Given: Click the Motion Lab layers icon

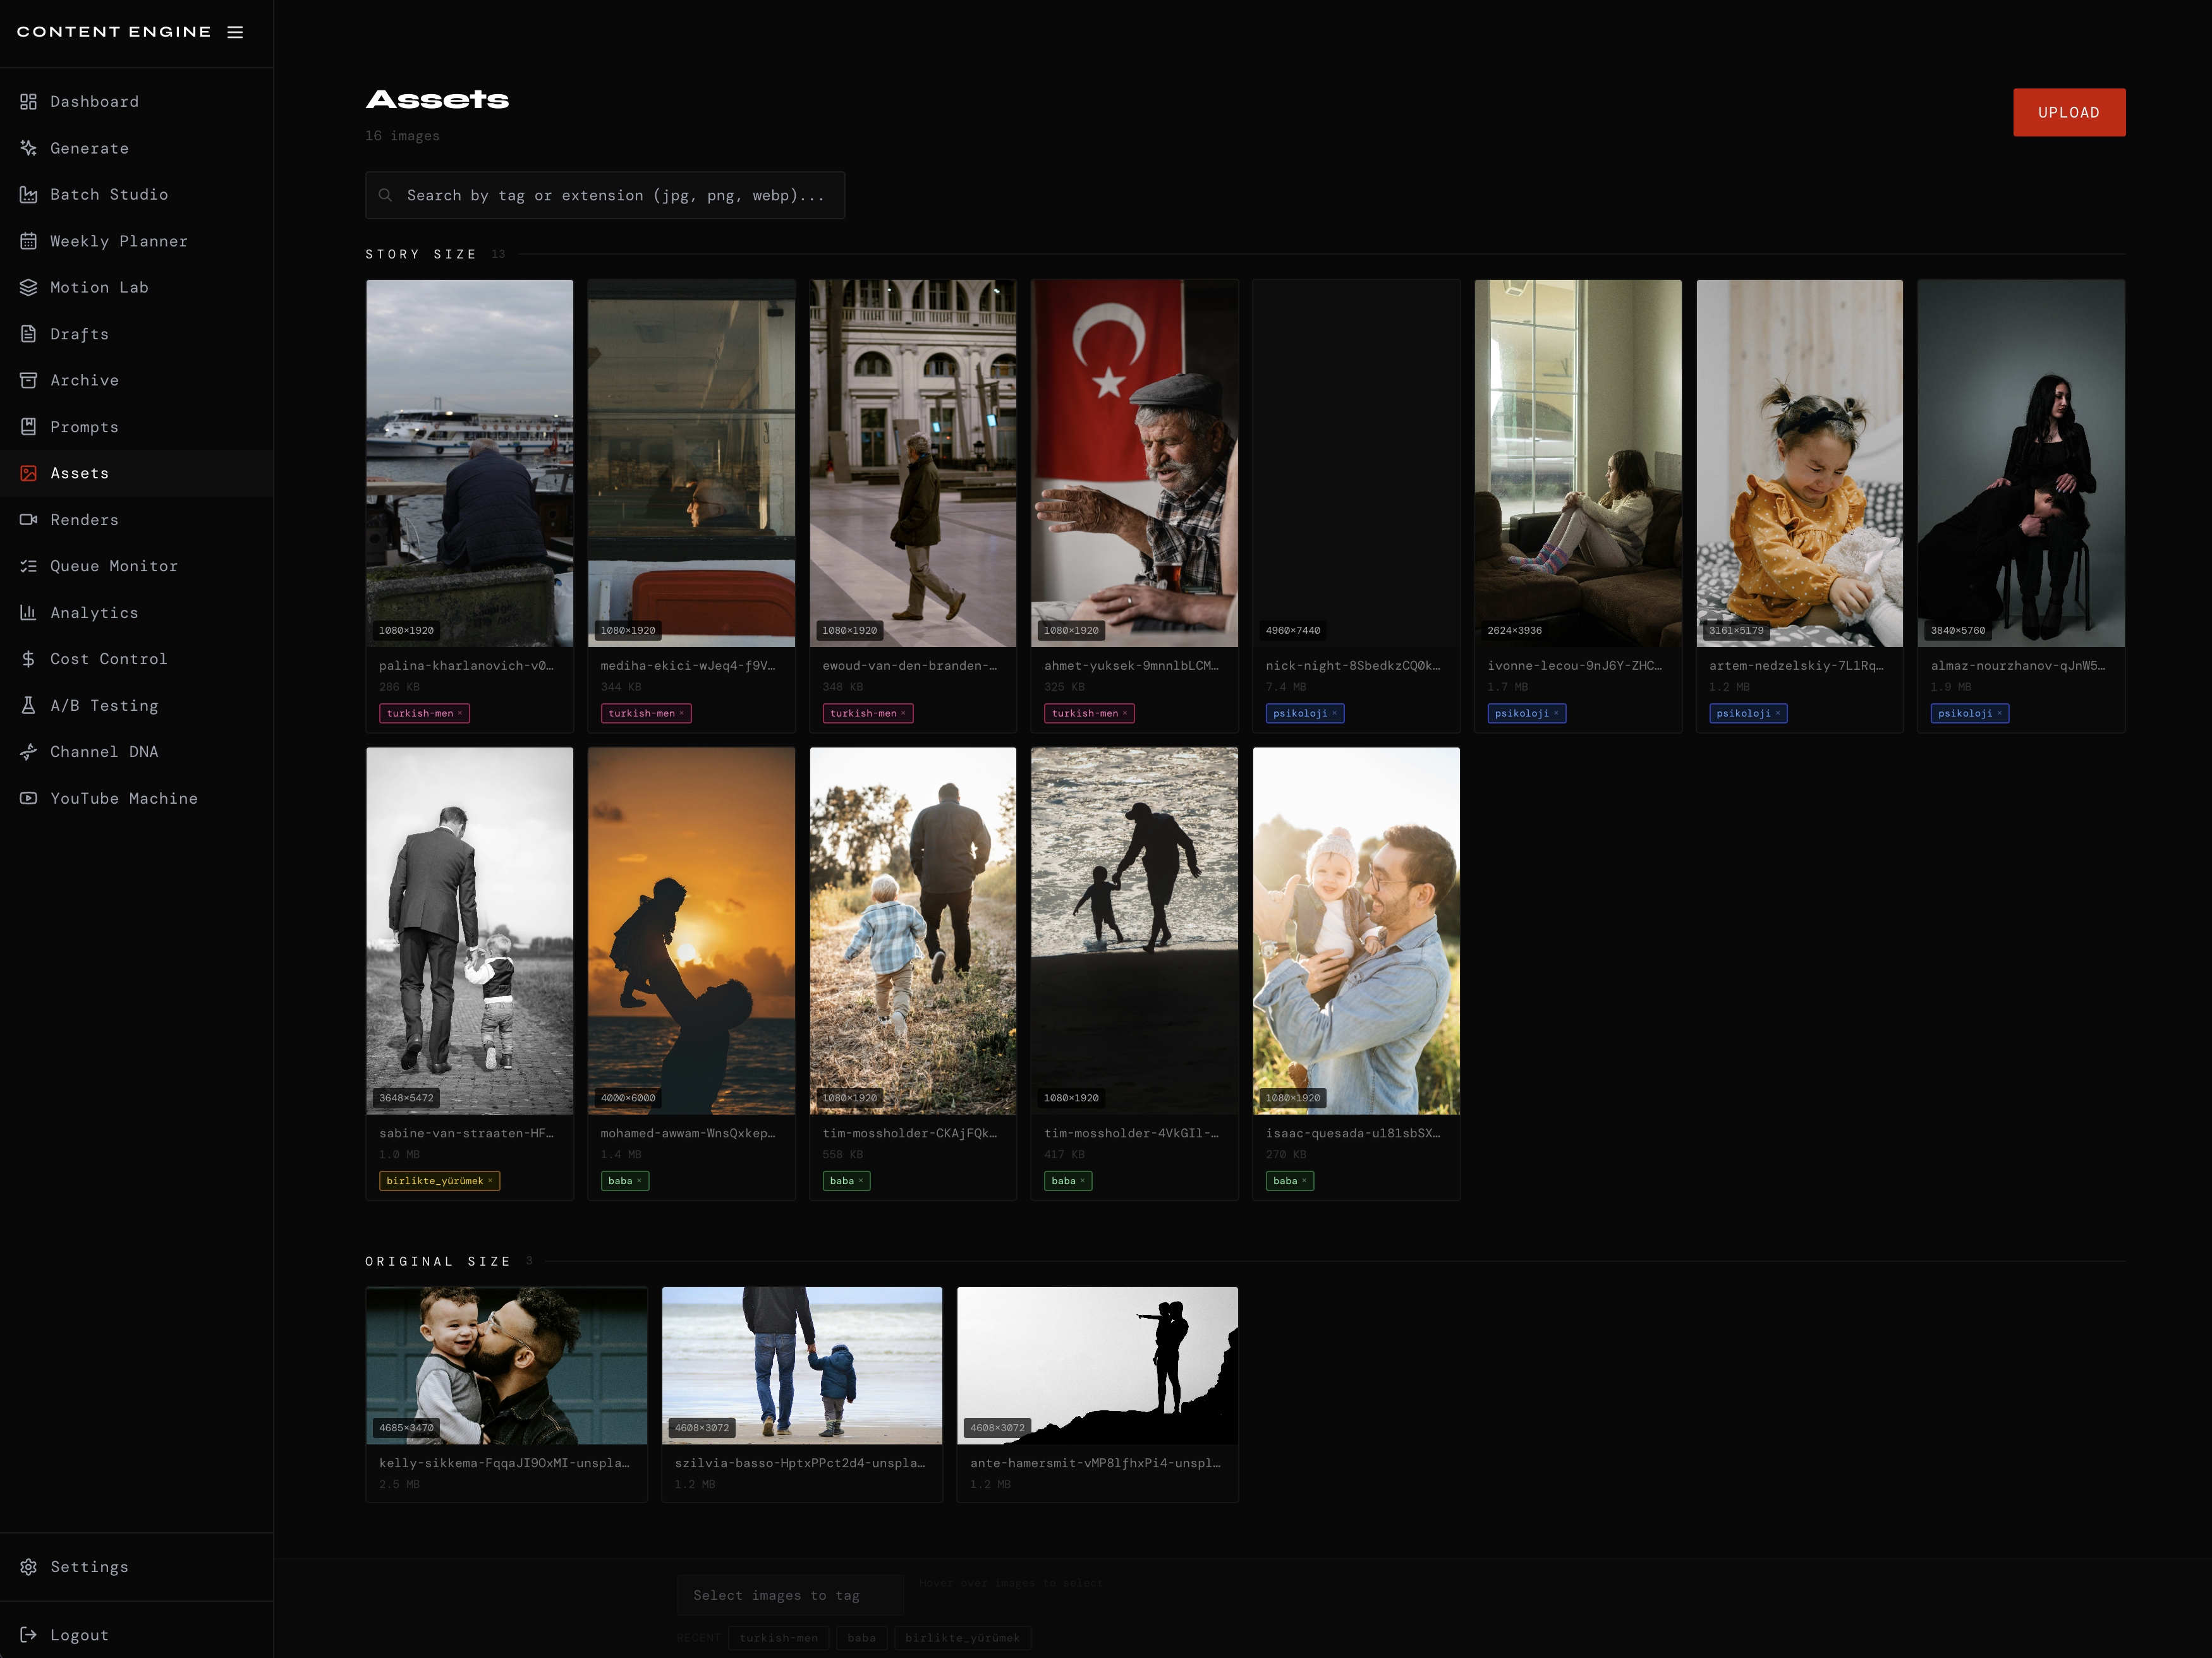Looking at the screenshot, I should pos(28,288).
